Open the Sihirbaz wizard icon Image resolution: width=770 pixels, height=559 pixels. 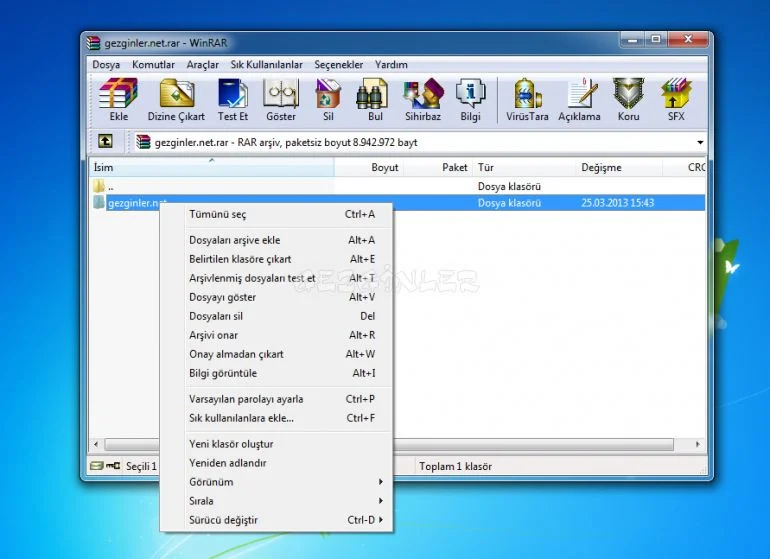point(423,100)
